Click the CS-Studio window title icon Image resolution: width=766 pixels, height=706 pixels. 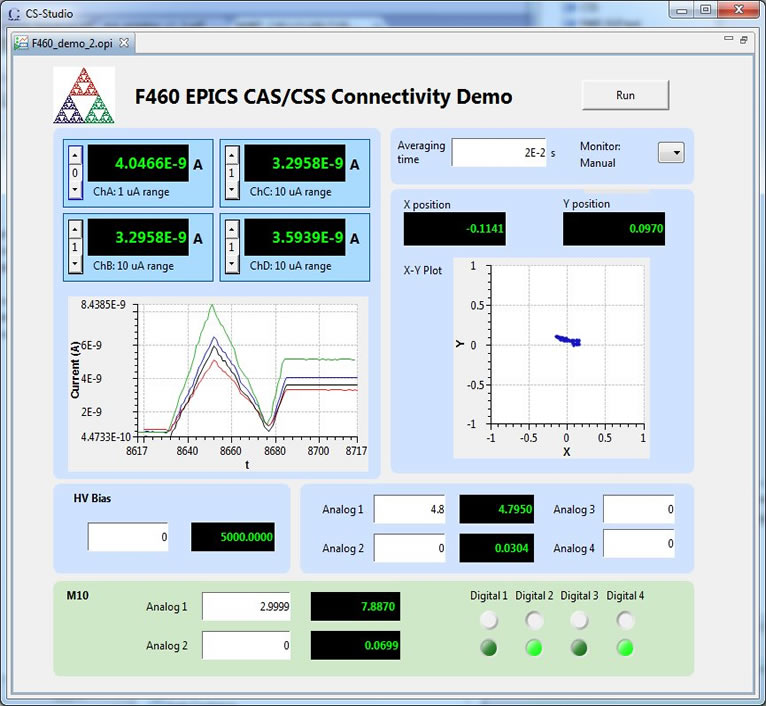point(13,12)
